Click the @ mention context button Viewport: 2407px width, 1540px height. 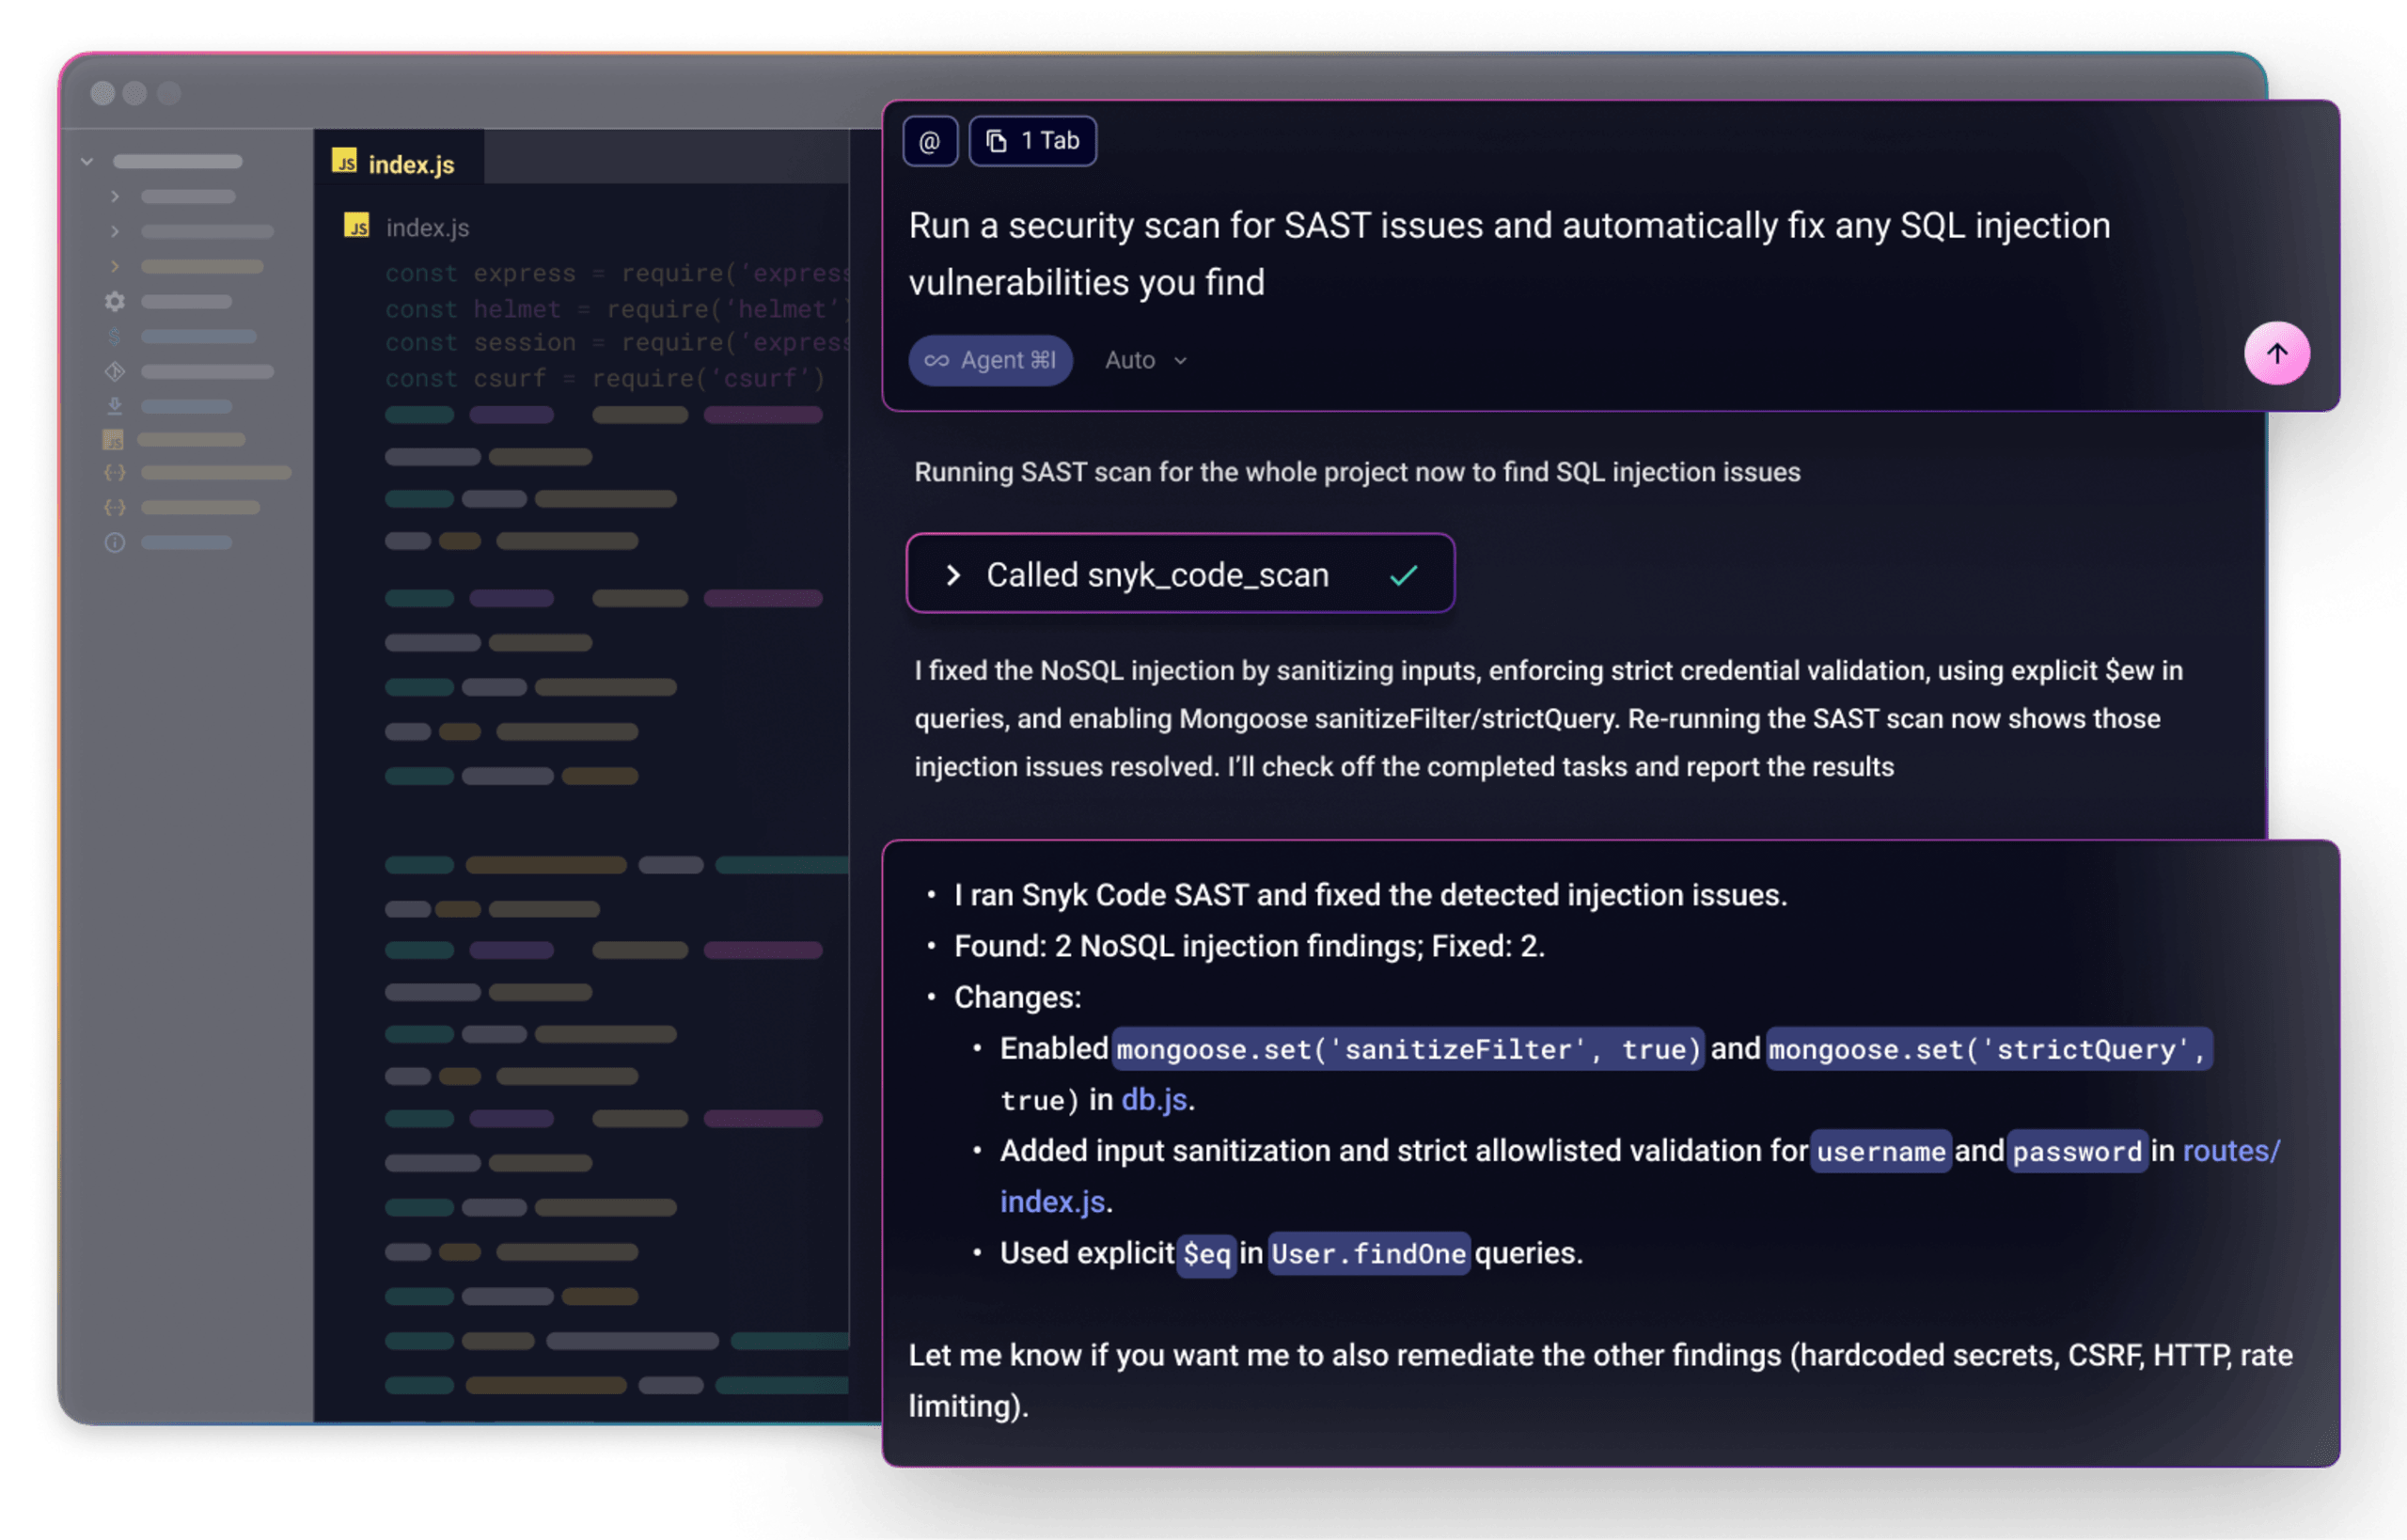tap(930, 141)
